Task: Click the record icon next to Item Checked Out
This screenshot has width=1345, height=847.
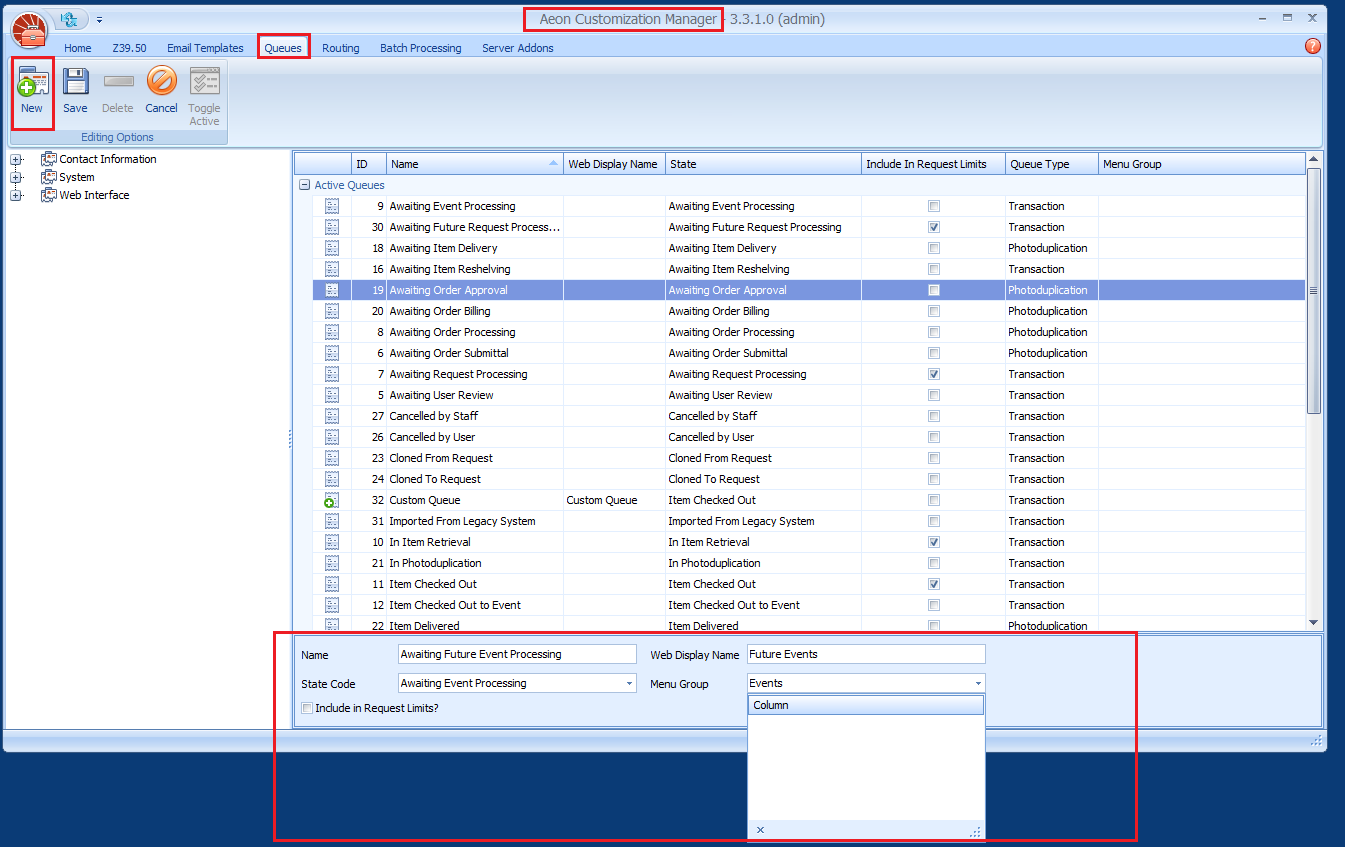Action: click(331, 584)
